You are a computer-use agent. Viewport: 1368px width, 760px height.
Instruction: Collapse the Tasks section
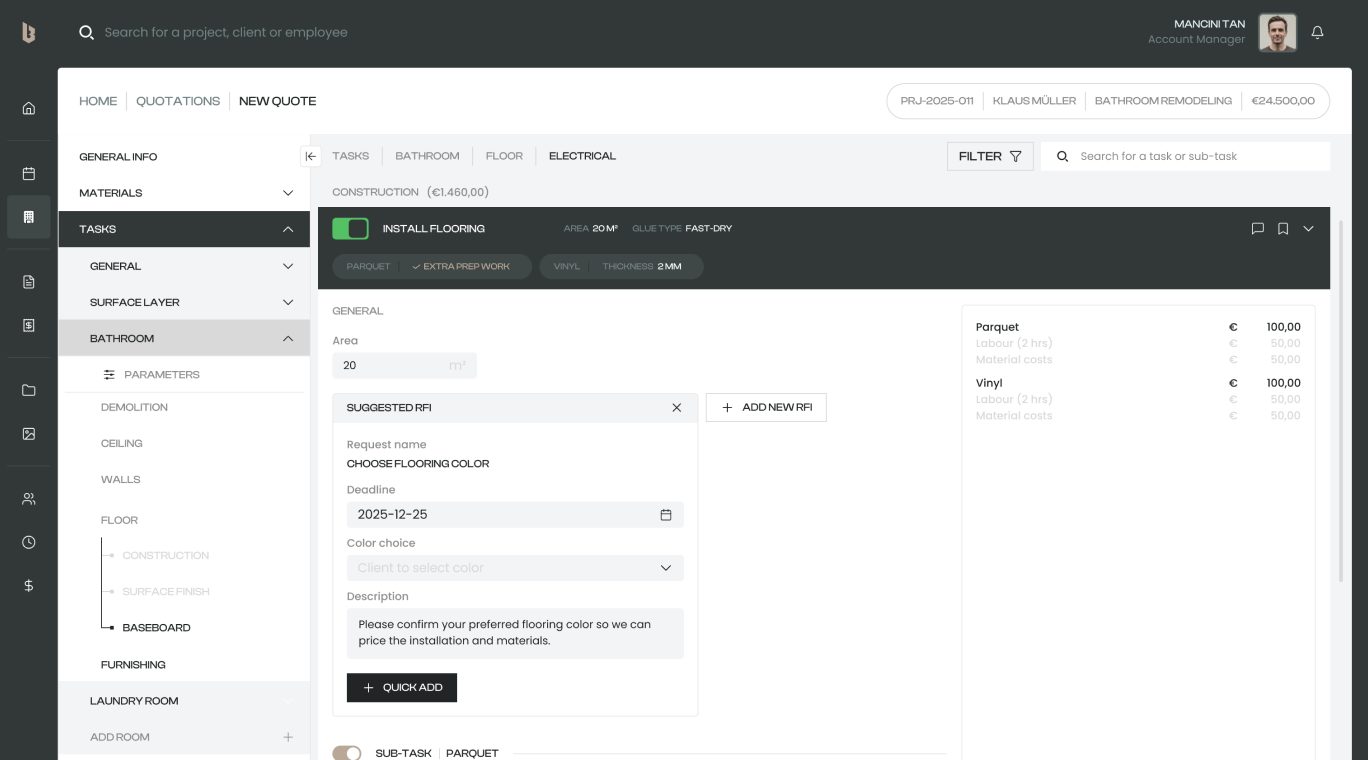(288, 229)
